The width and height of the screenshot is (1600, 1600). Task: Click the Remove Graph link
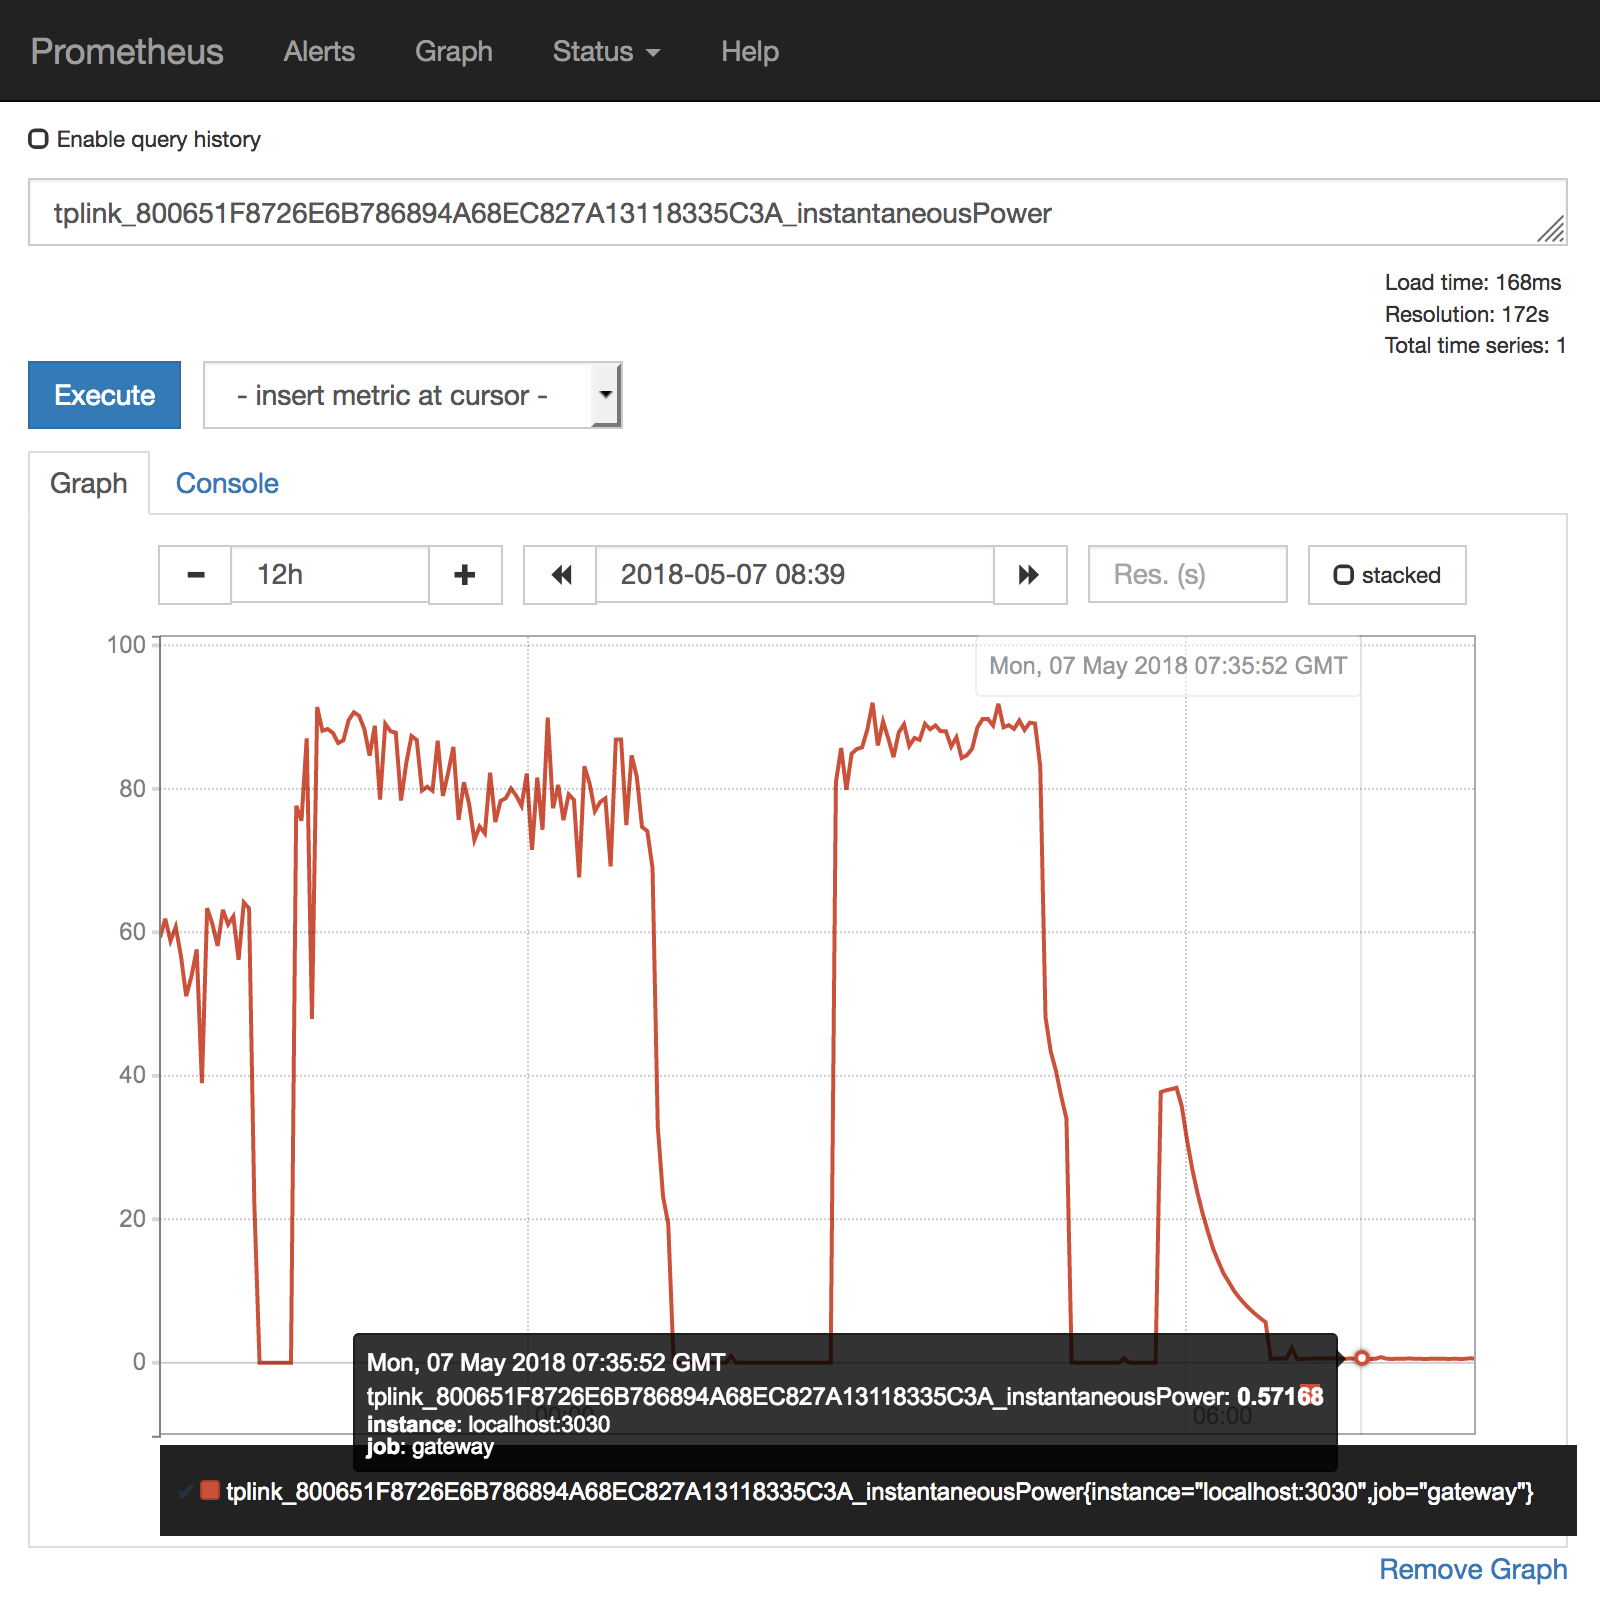[1473, 1569]
